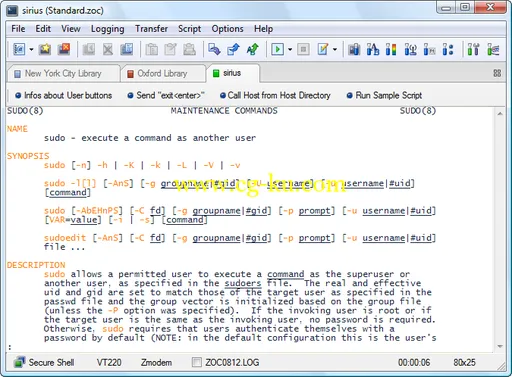Click the edit script pencil icon
512x377 pixels.
point(323,49)
